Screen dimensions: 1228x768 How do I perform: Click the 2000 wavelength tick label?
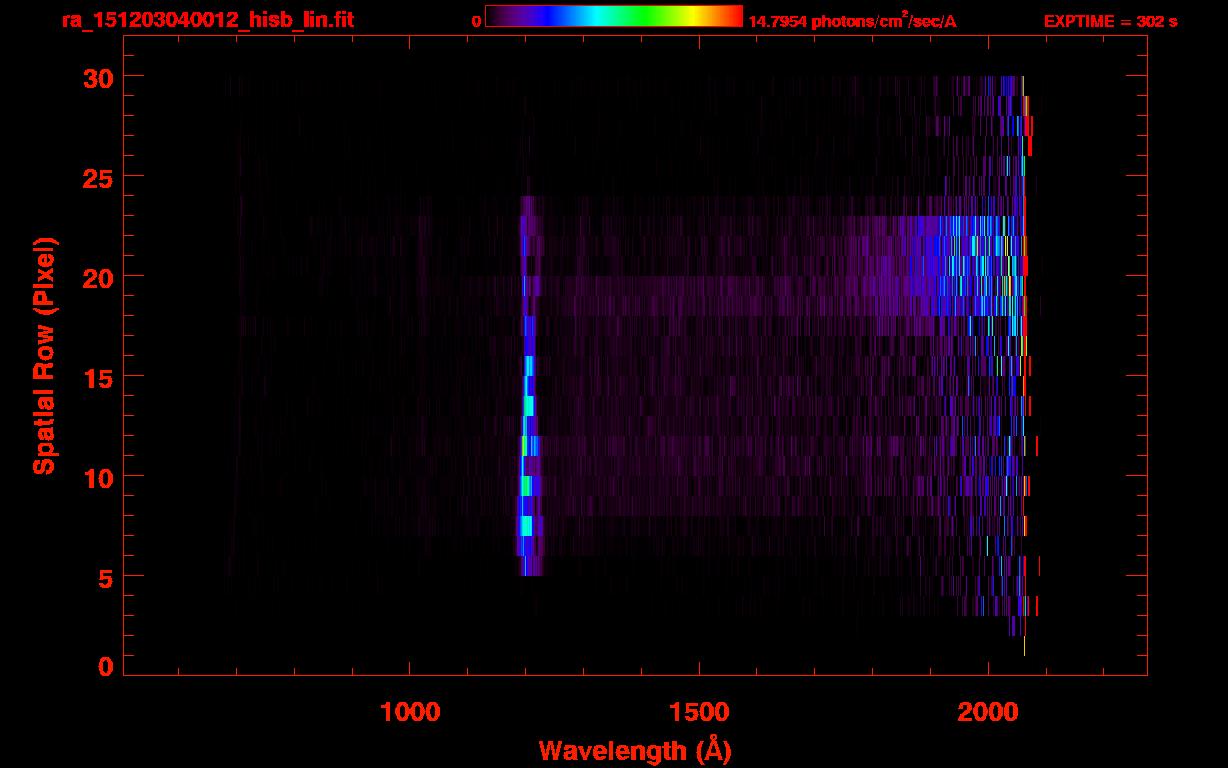pos(988,711)
